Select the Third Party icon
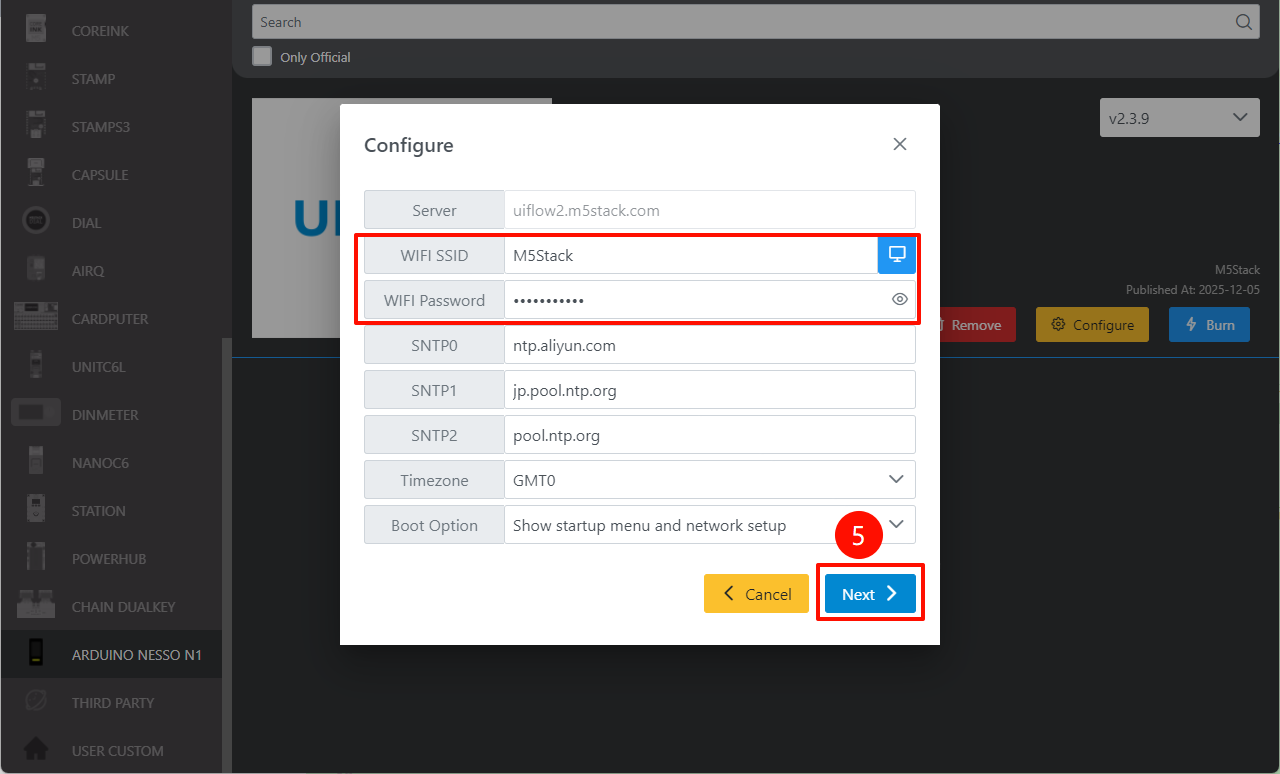This screenshot has height=774, width=1280. [36, 703]
